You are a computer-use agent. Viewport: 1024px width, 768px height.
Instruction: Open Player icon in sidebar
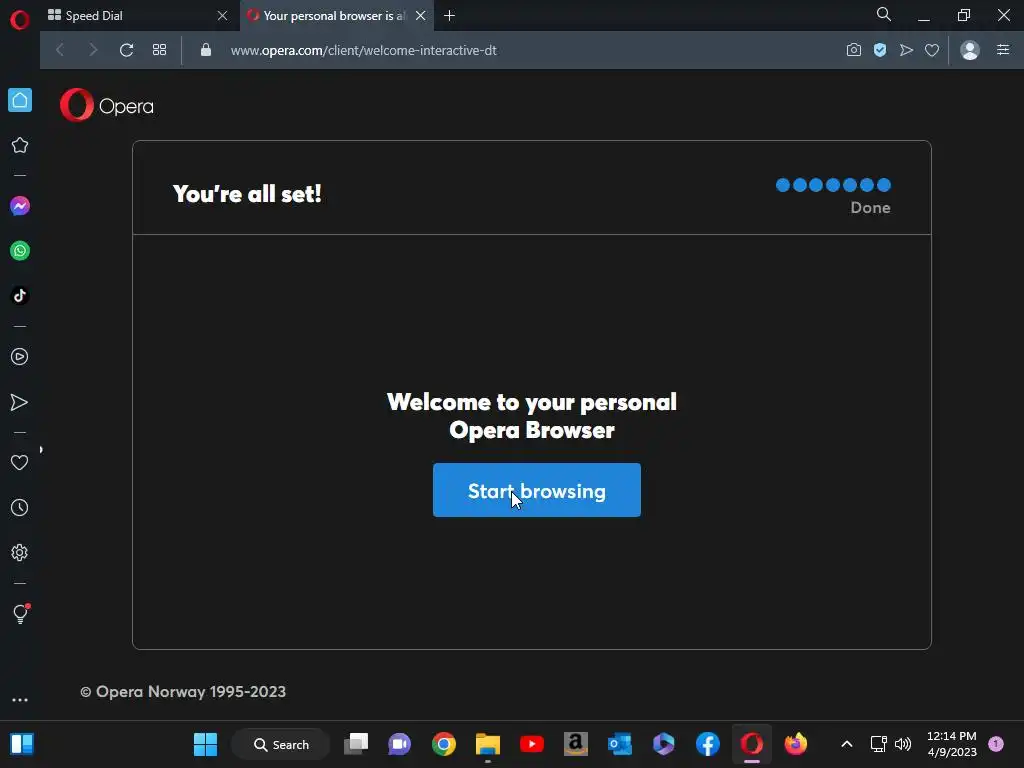click(x=20, y=357)
